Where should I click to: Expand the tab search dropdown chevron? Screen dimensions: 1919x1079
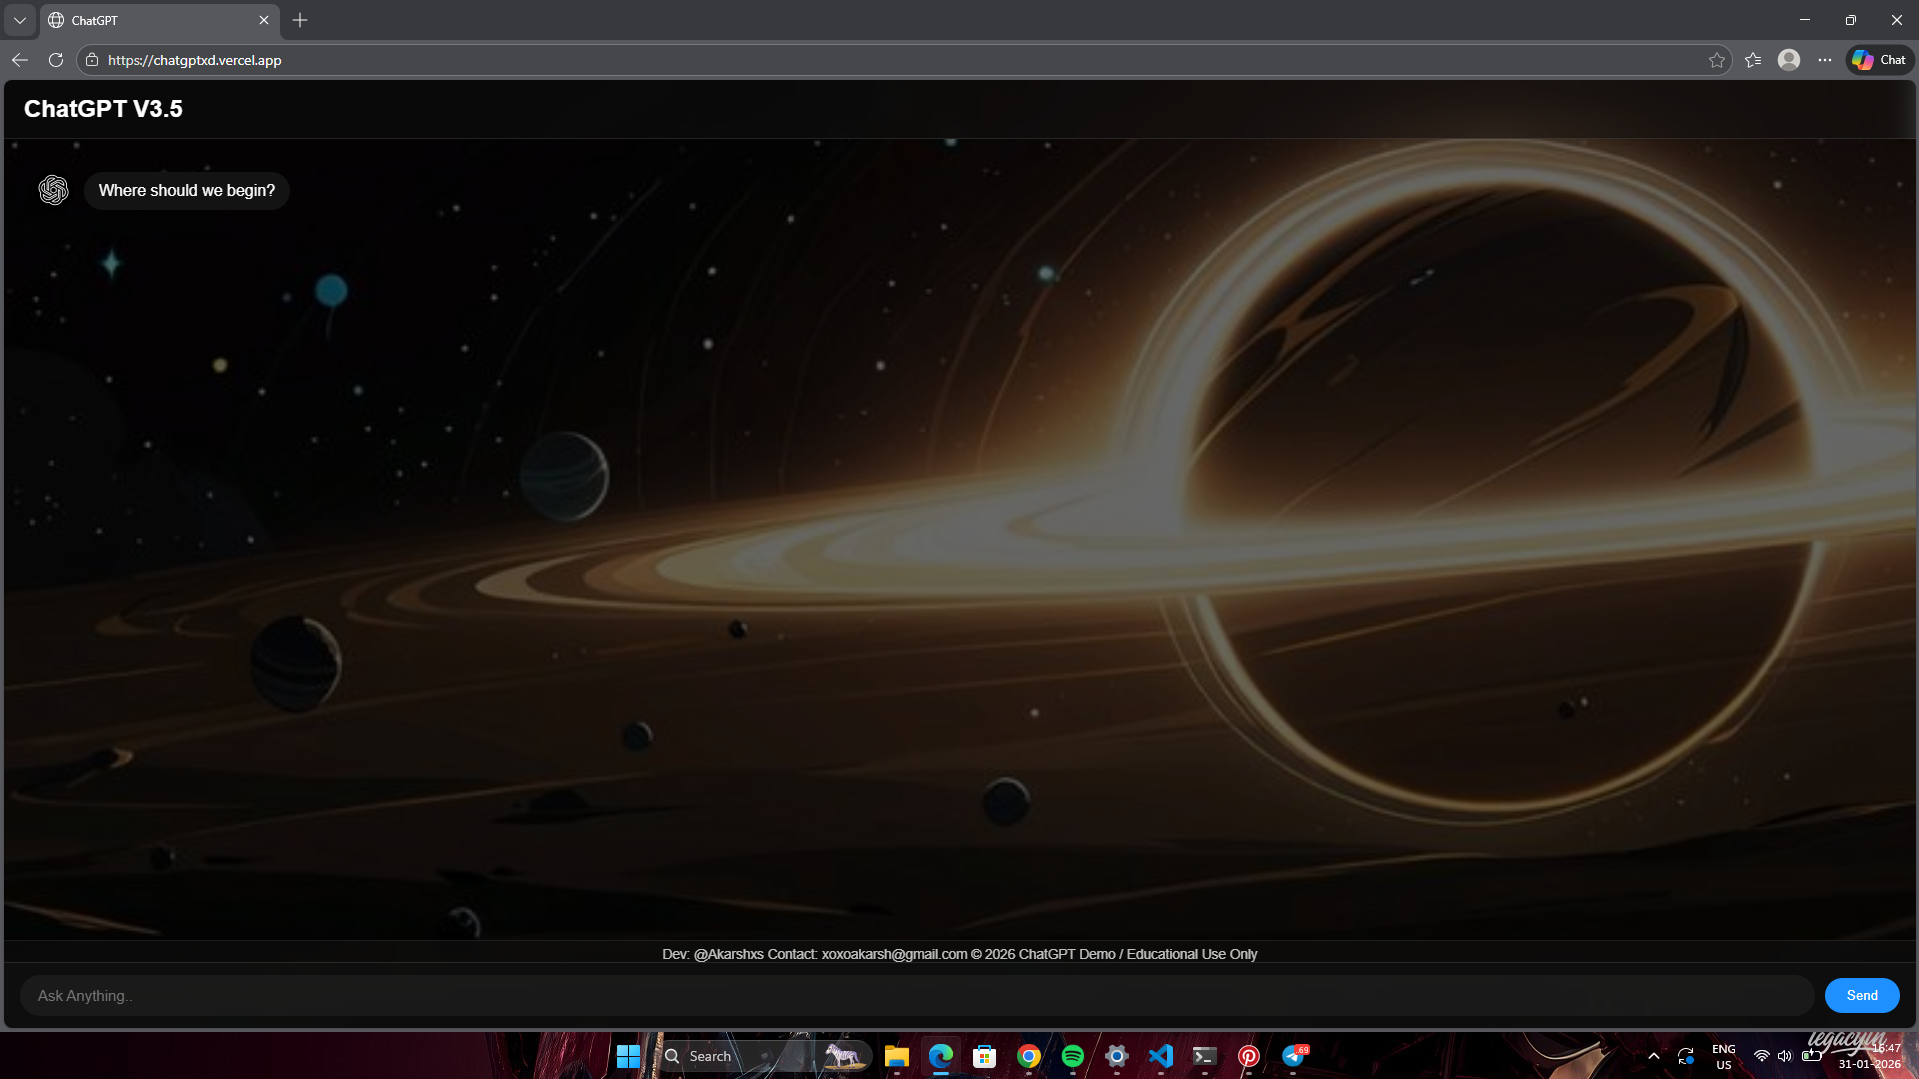[x=20, y=20]
